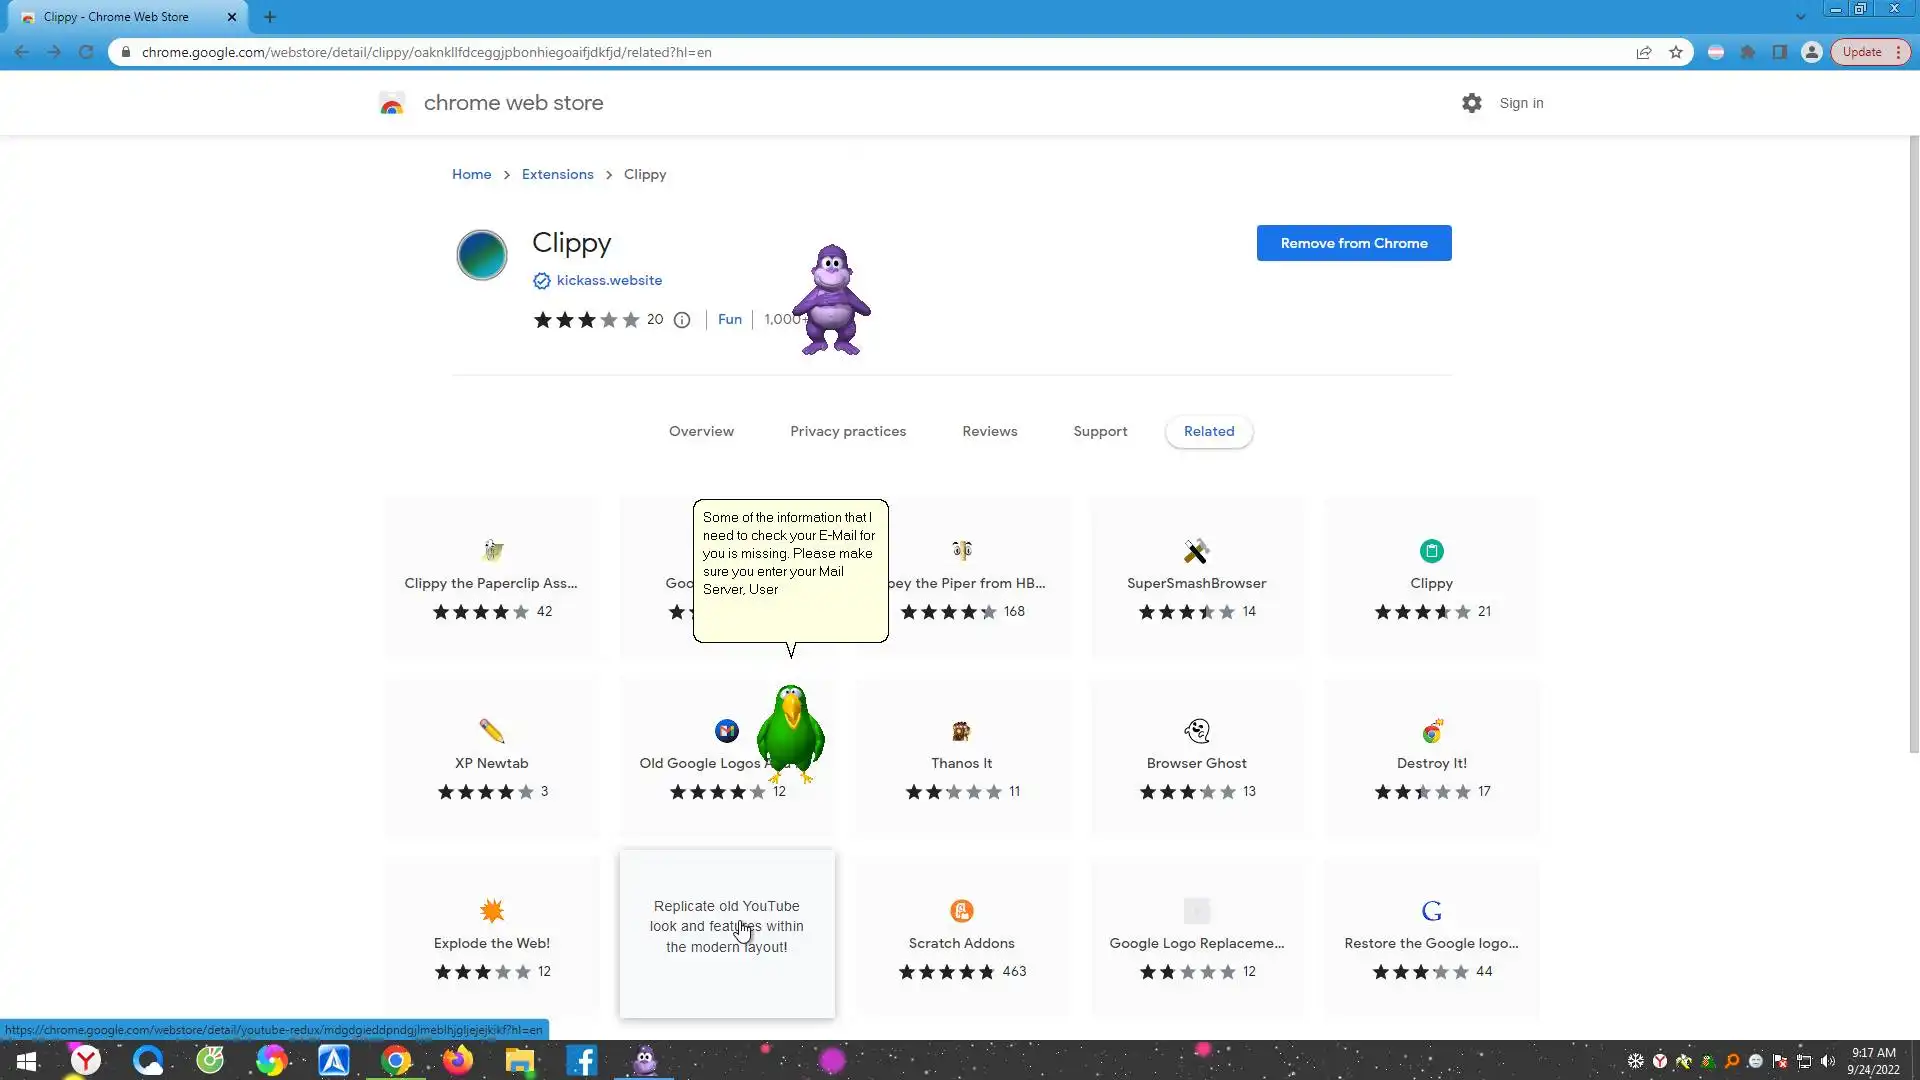Click the share page icon in address bar

(x=1644, y=52)
